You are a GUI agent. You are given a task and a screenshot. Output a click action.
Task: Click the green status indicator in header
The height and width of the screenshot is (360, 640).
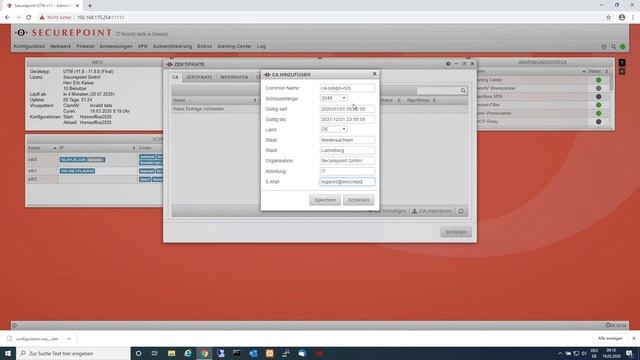click(x=622, y=47)
